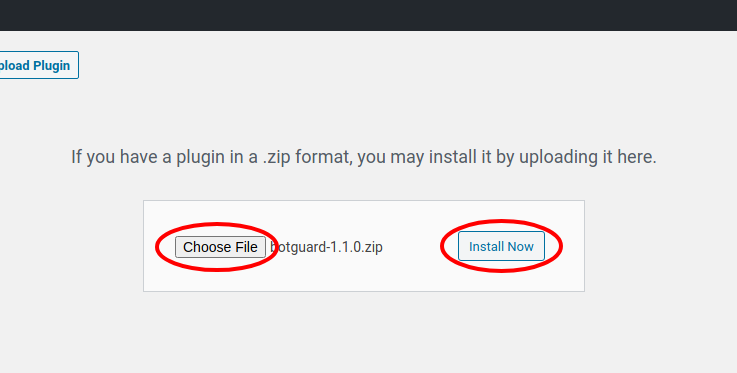Click the Upload Plugin button
This screenshot has height=373, width=737.
[39, 65]
